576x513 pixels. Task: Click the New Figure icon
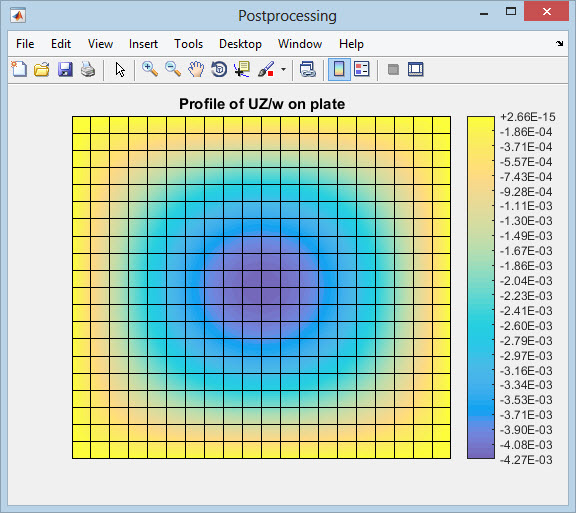[x=19, y=69]
